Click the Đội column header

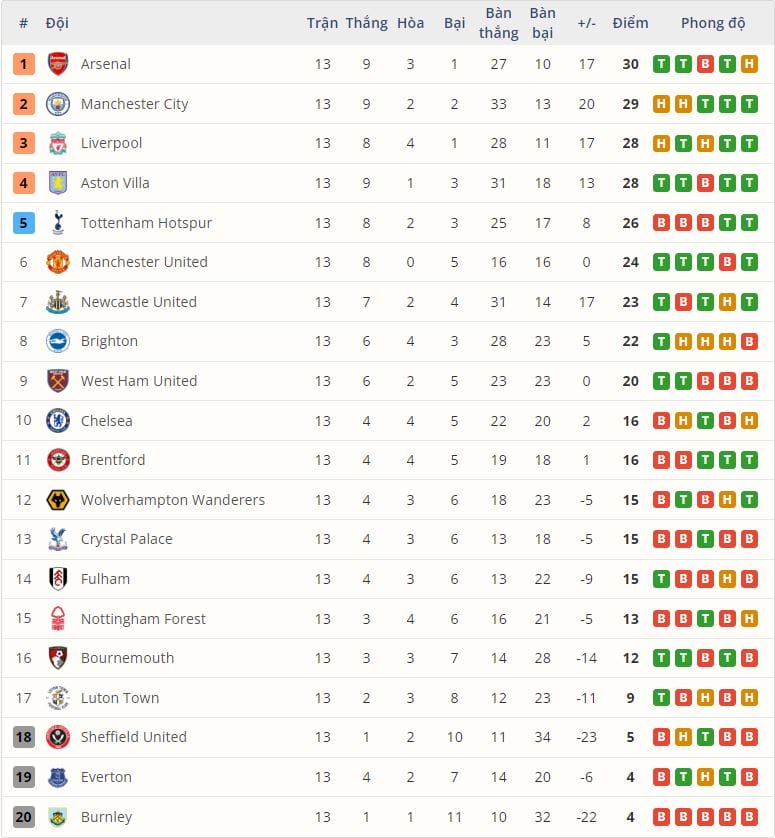57,23
